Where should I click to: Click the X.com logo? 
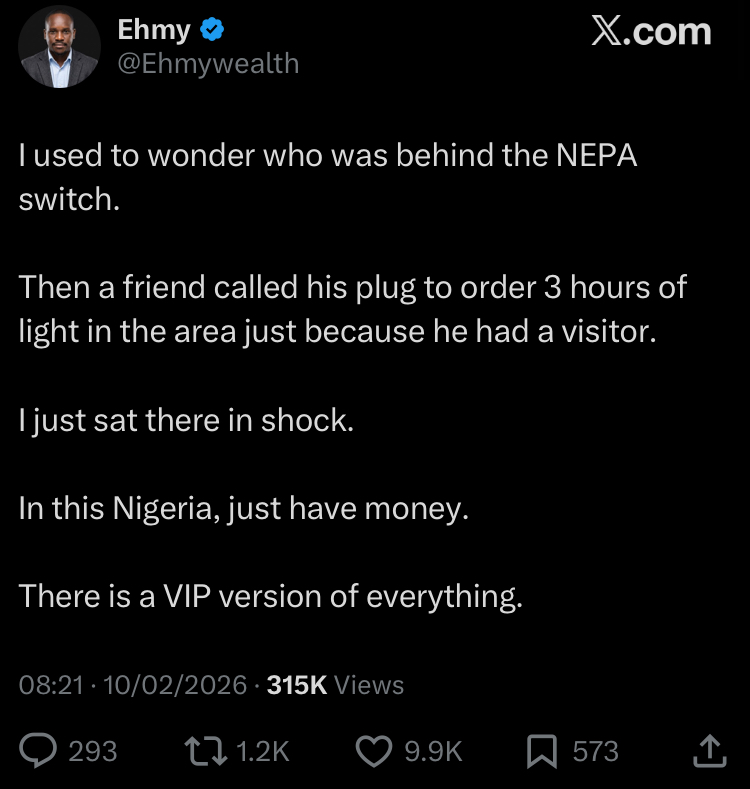tap(651, 32)
